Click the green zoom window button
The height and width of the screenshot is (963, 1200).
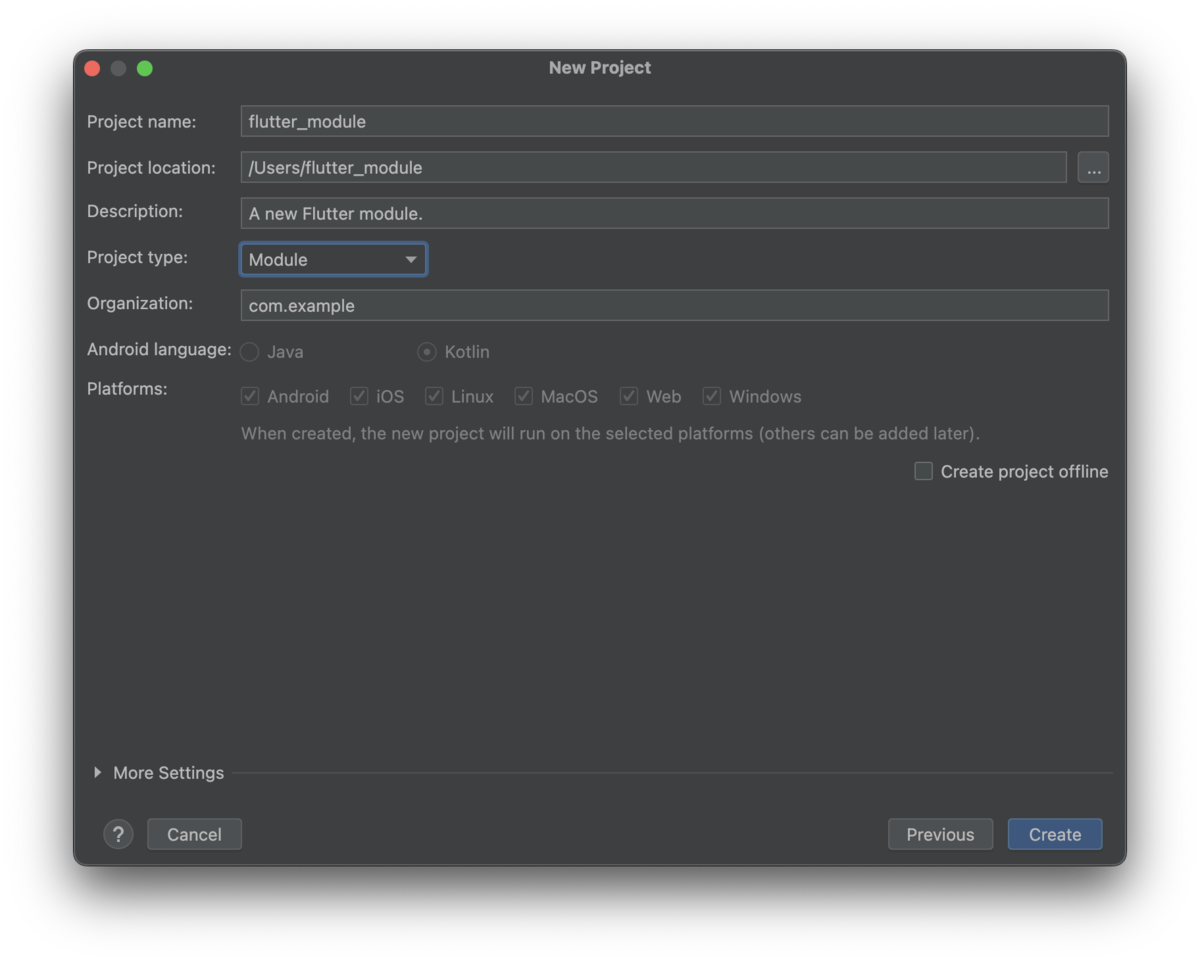tap(145, 68)
